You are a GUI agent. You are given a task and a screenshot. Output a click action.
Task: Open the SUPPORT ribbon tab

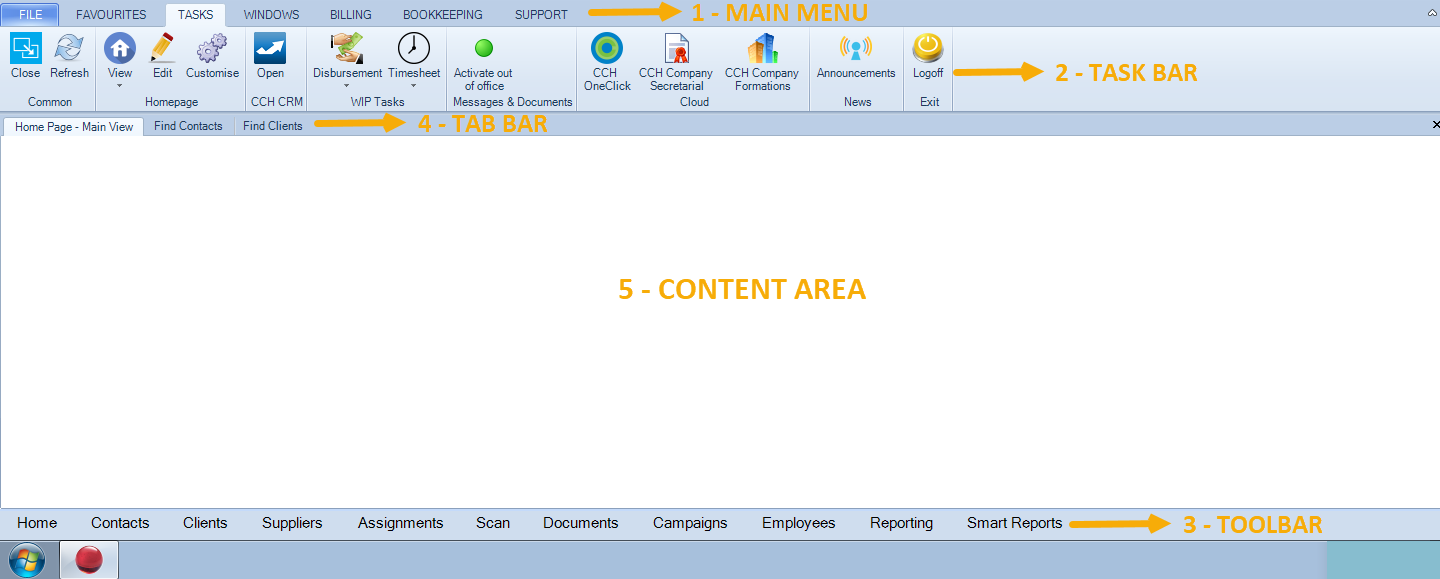point(541,15)
